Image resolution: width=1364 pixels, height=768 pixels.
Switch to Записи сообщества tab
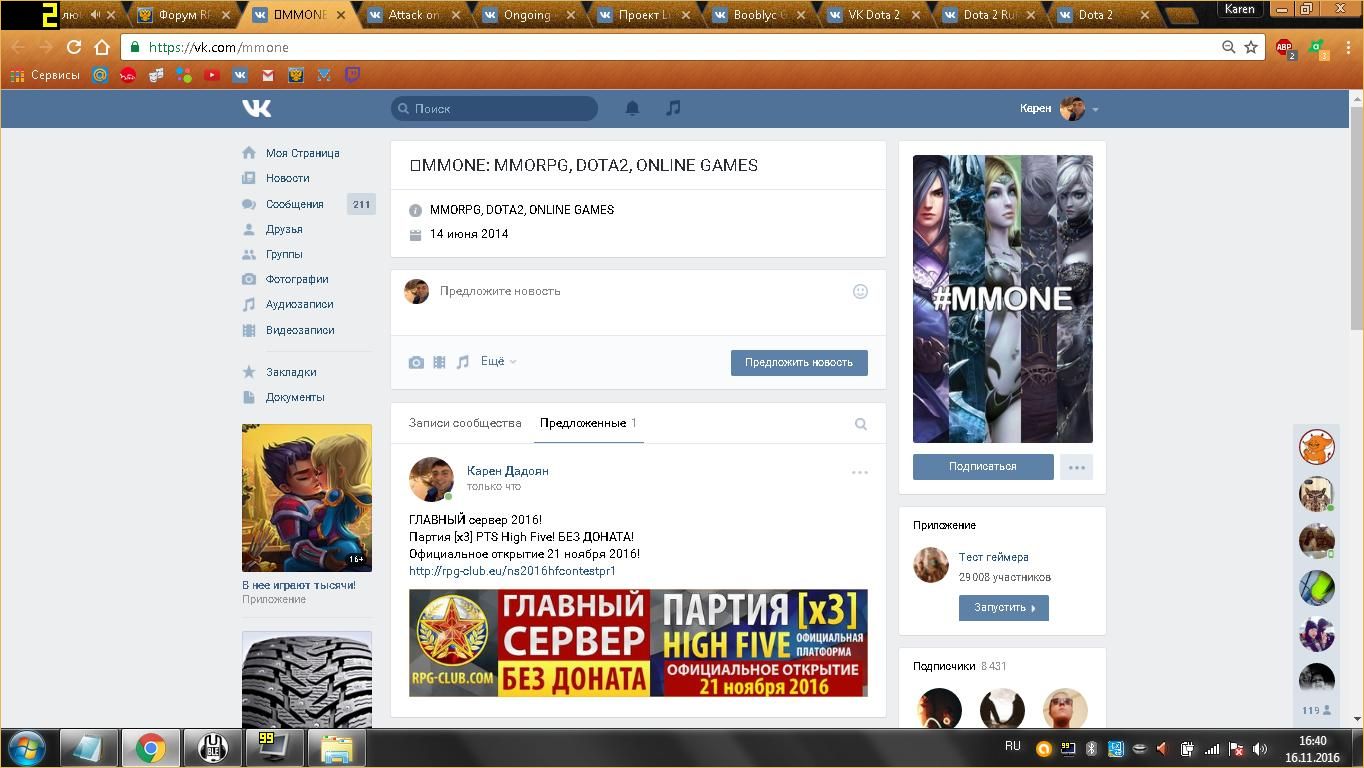coord(465,423)
